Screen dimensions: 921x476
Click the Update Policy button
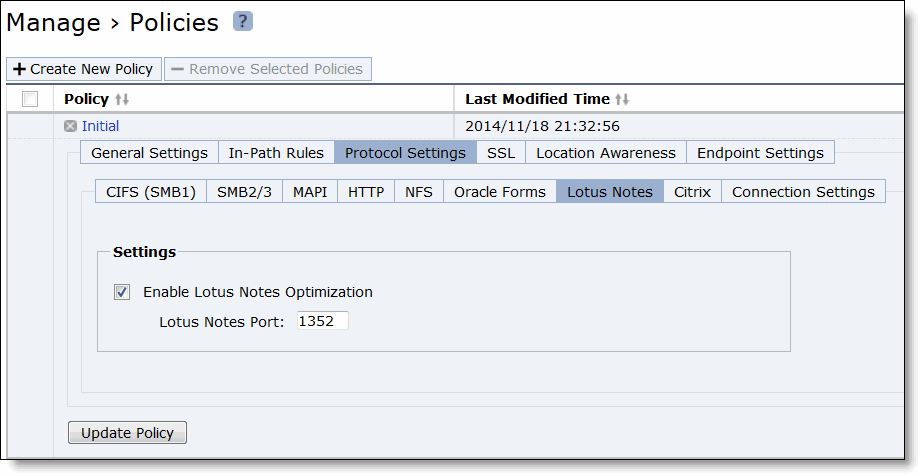(x=127, y=433)
